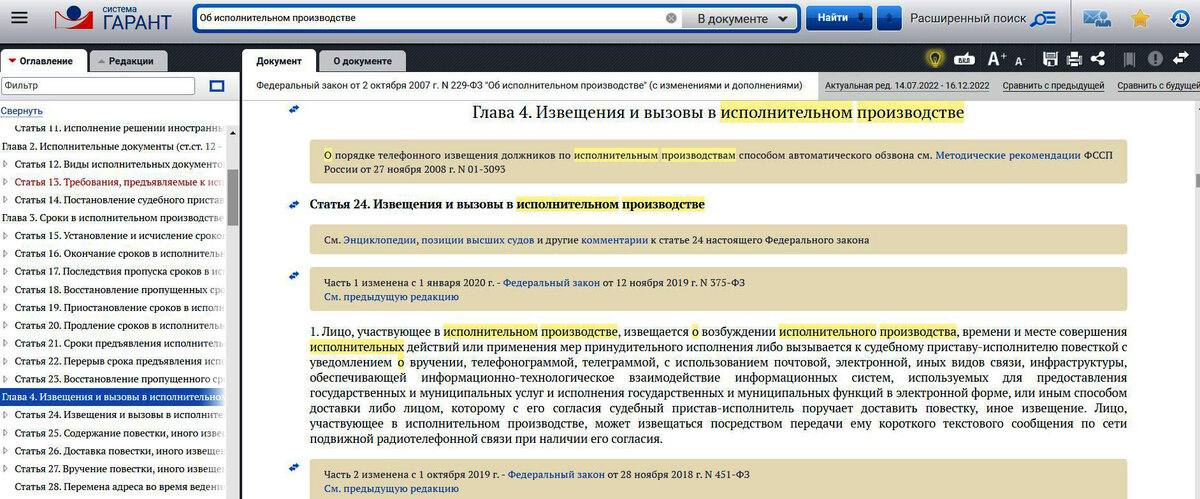Focus the search field with Об исполнительном производстве
The width and height of the screenshot is (1200, 499).
(x=430, y=18)
